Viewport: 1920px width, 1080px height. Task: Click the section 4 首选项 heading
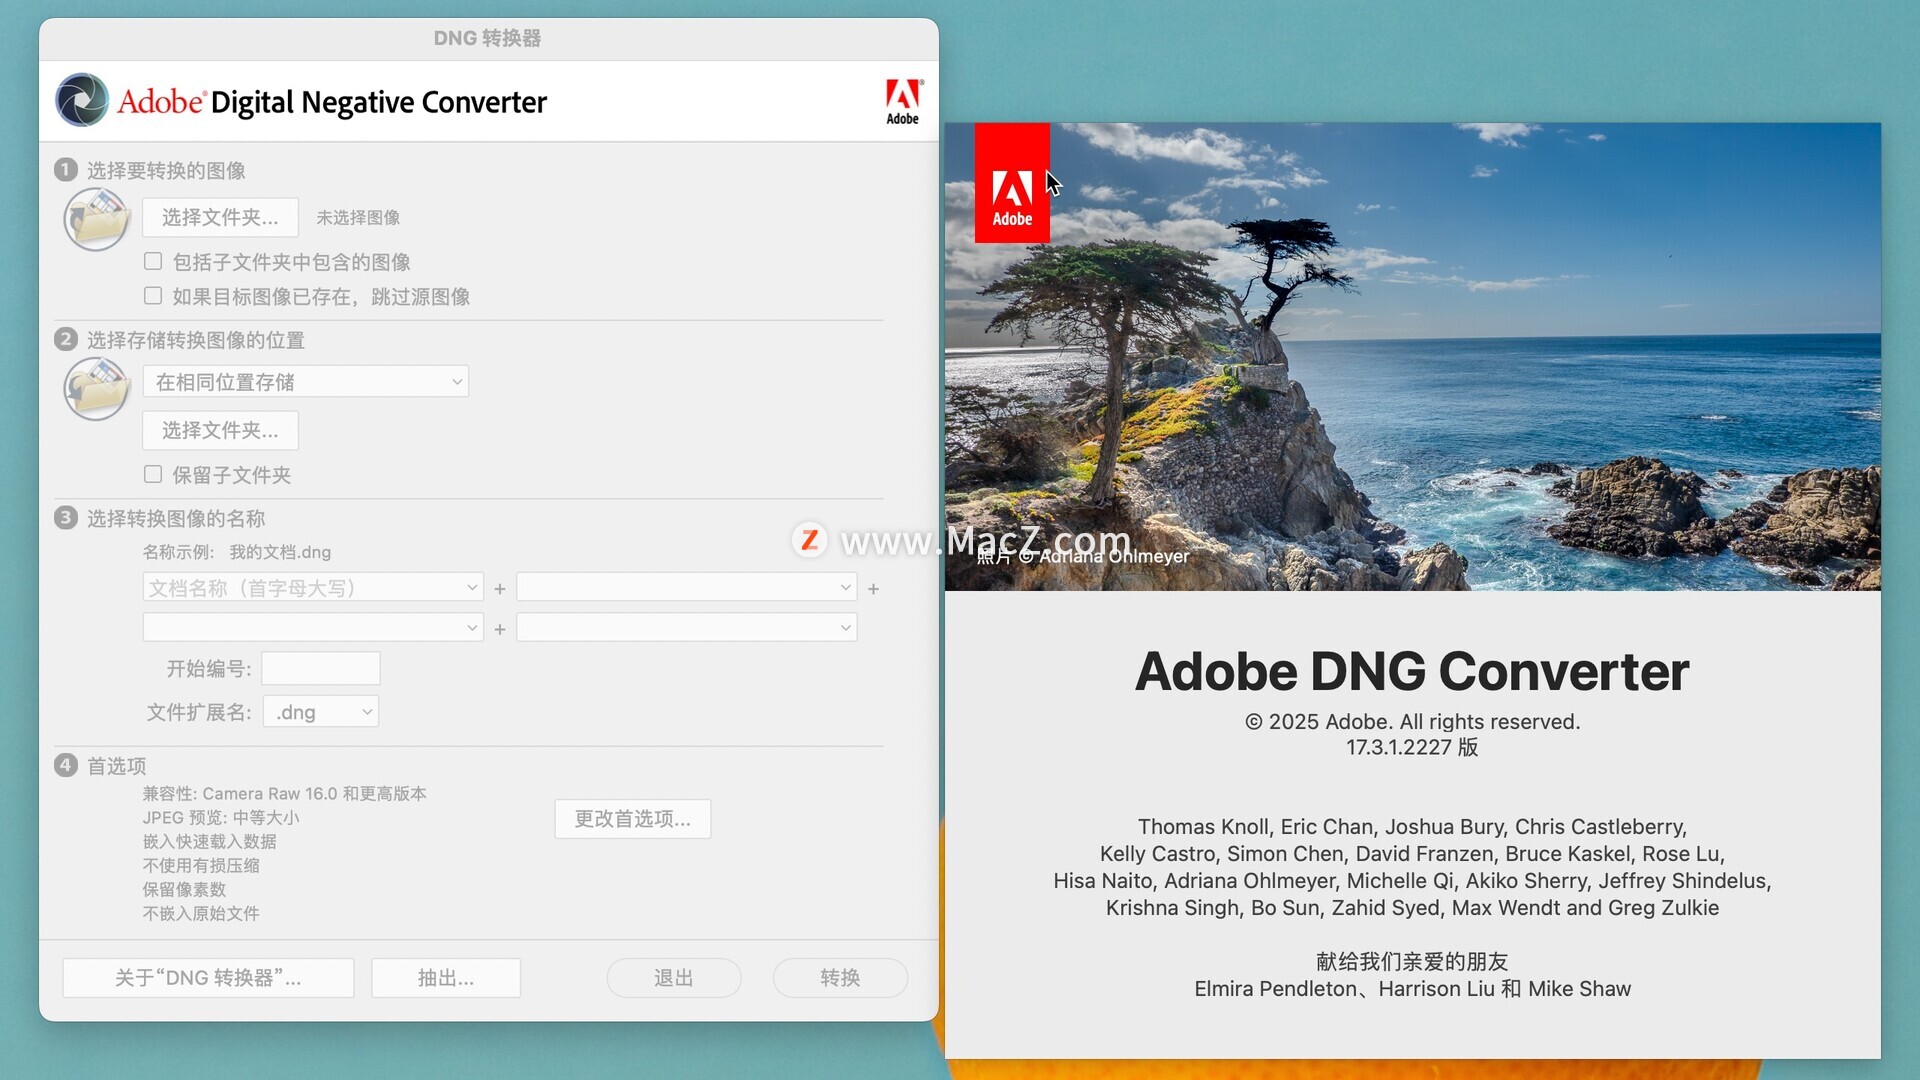tap(117, 766)
